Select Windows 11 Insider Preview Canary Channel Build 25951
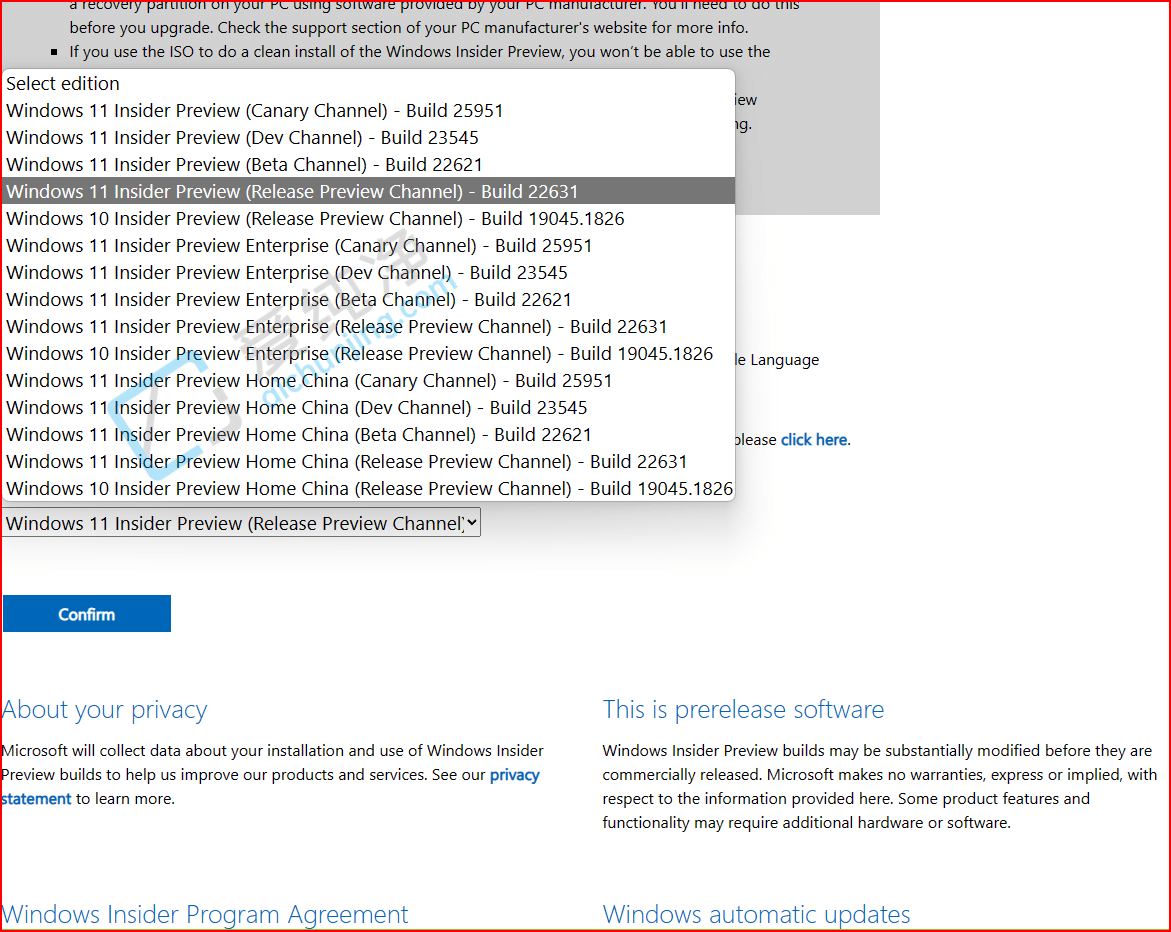 tap(254, 110)
